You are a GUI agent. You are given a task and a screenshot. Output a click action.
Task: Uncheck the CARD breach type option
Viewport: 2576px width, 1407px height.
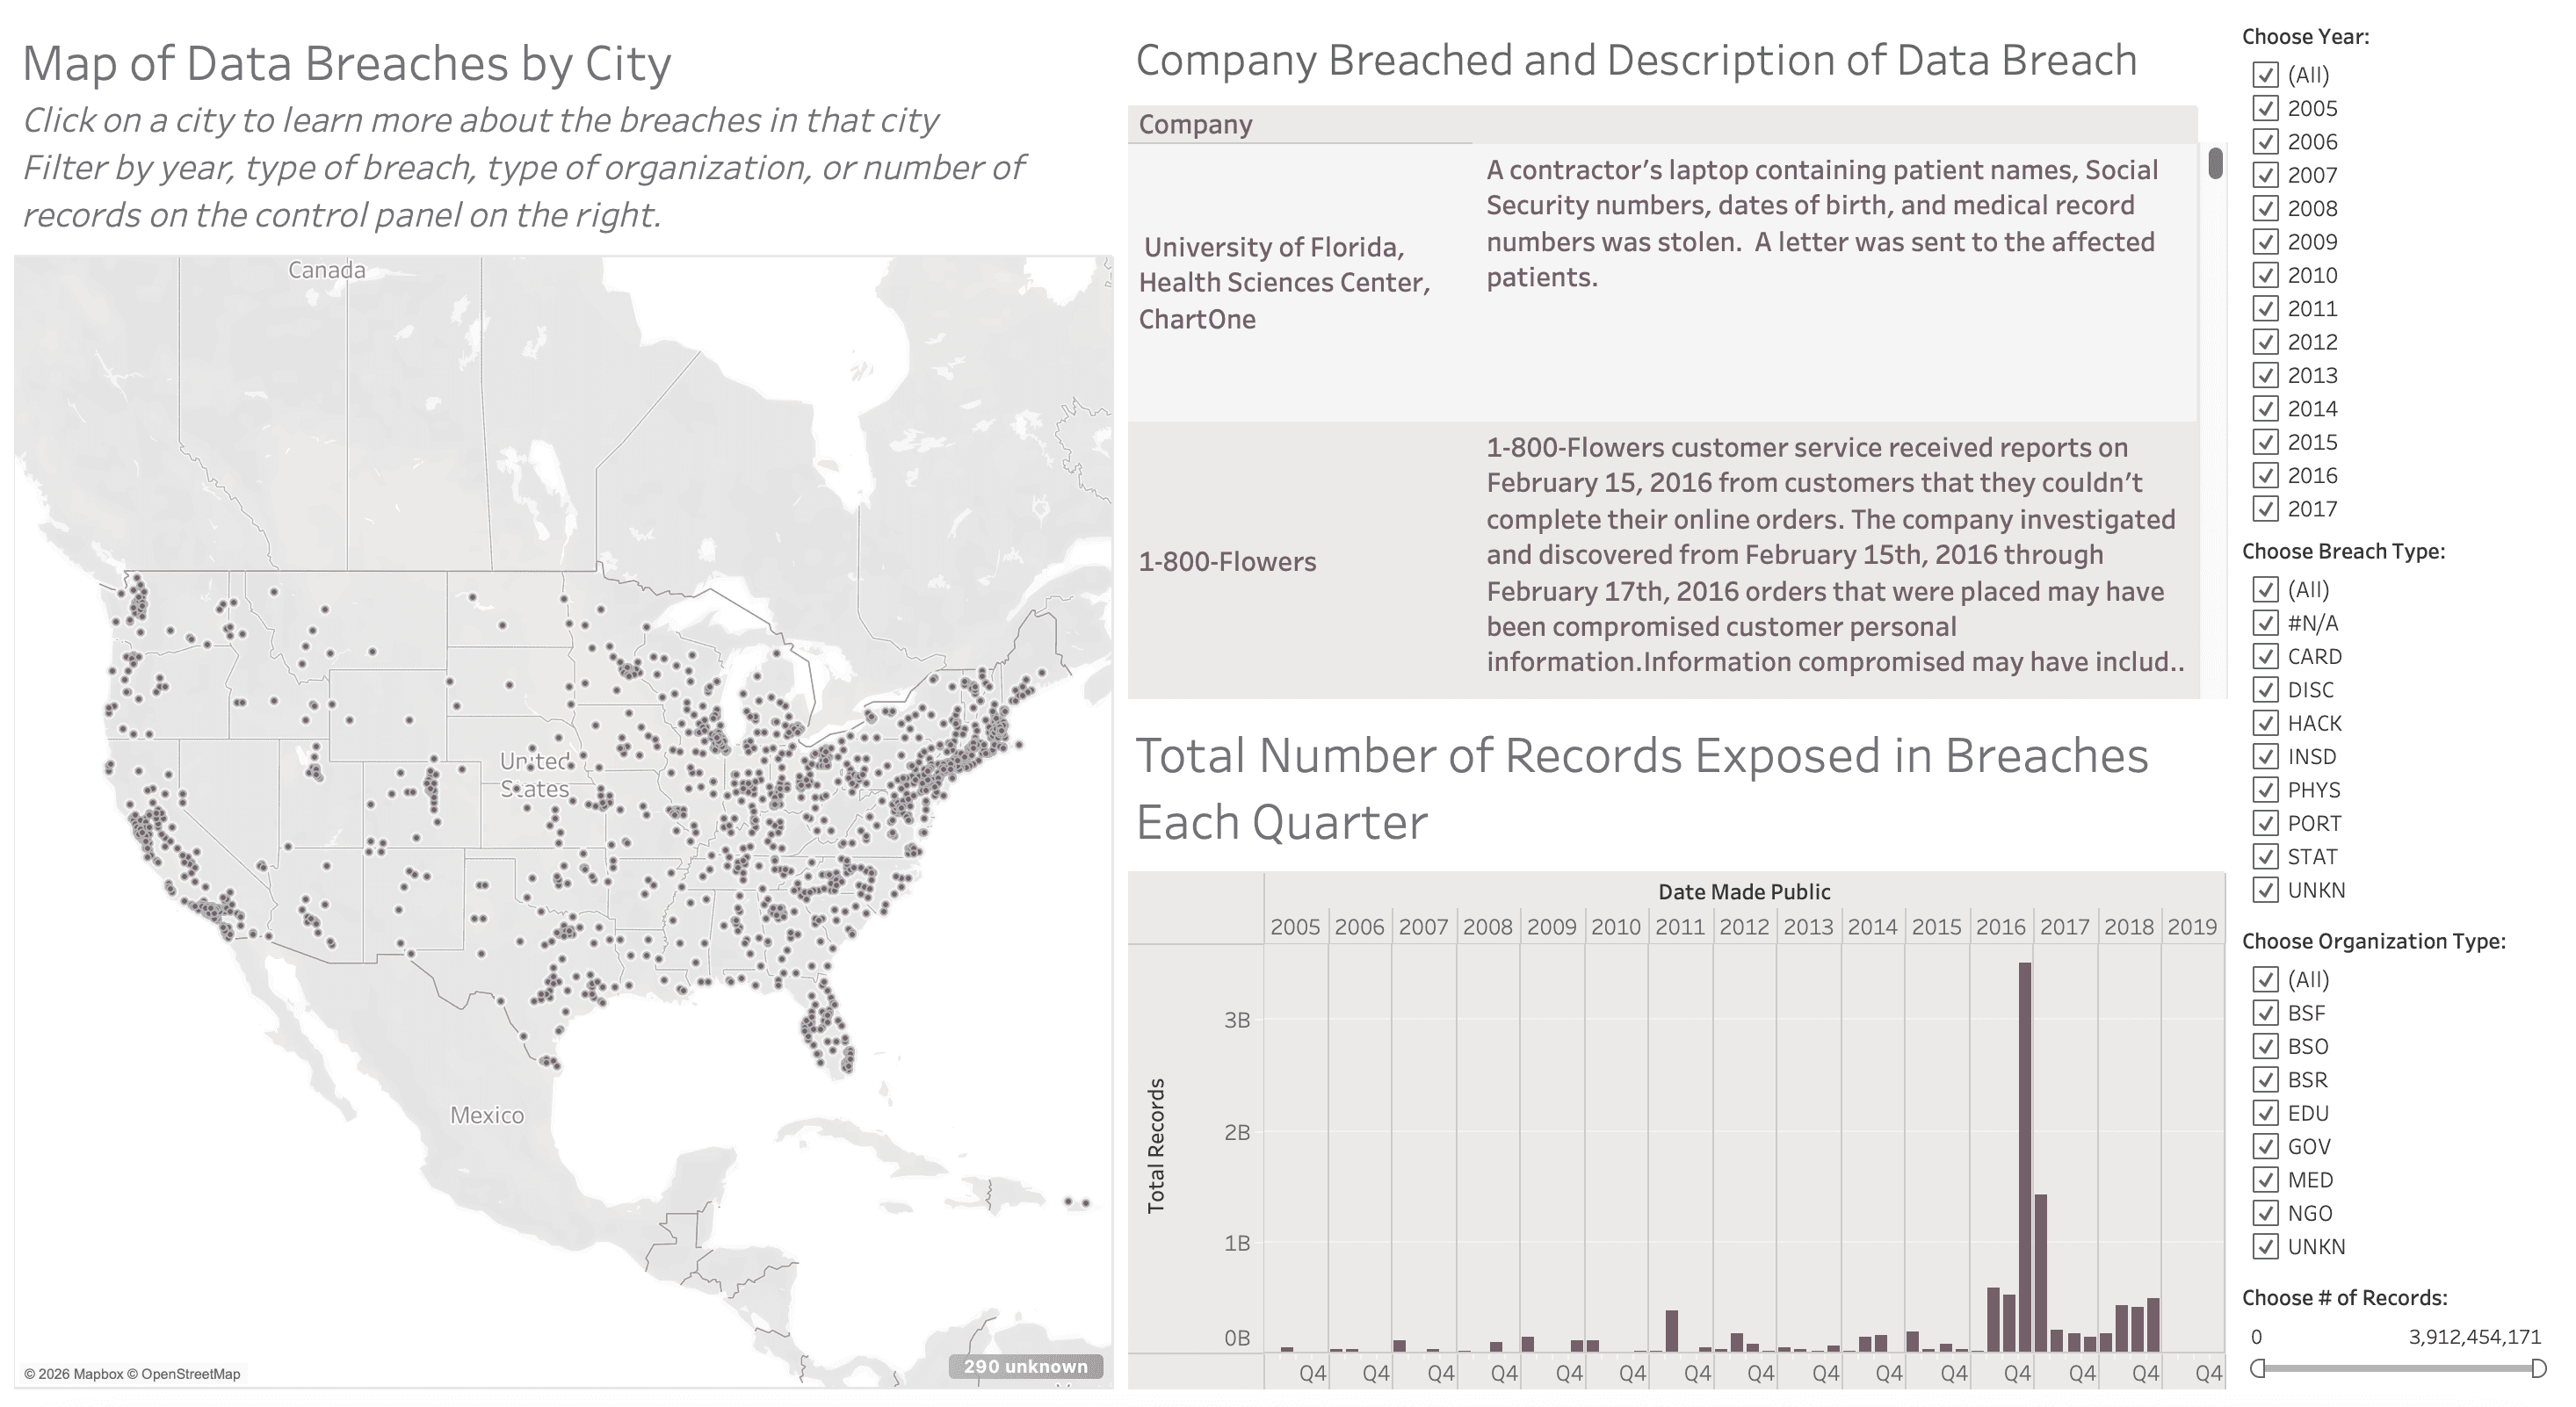click(x=2266, y=656)
